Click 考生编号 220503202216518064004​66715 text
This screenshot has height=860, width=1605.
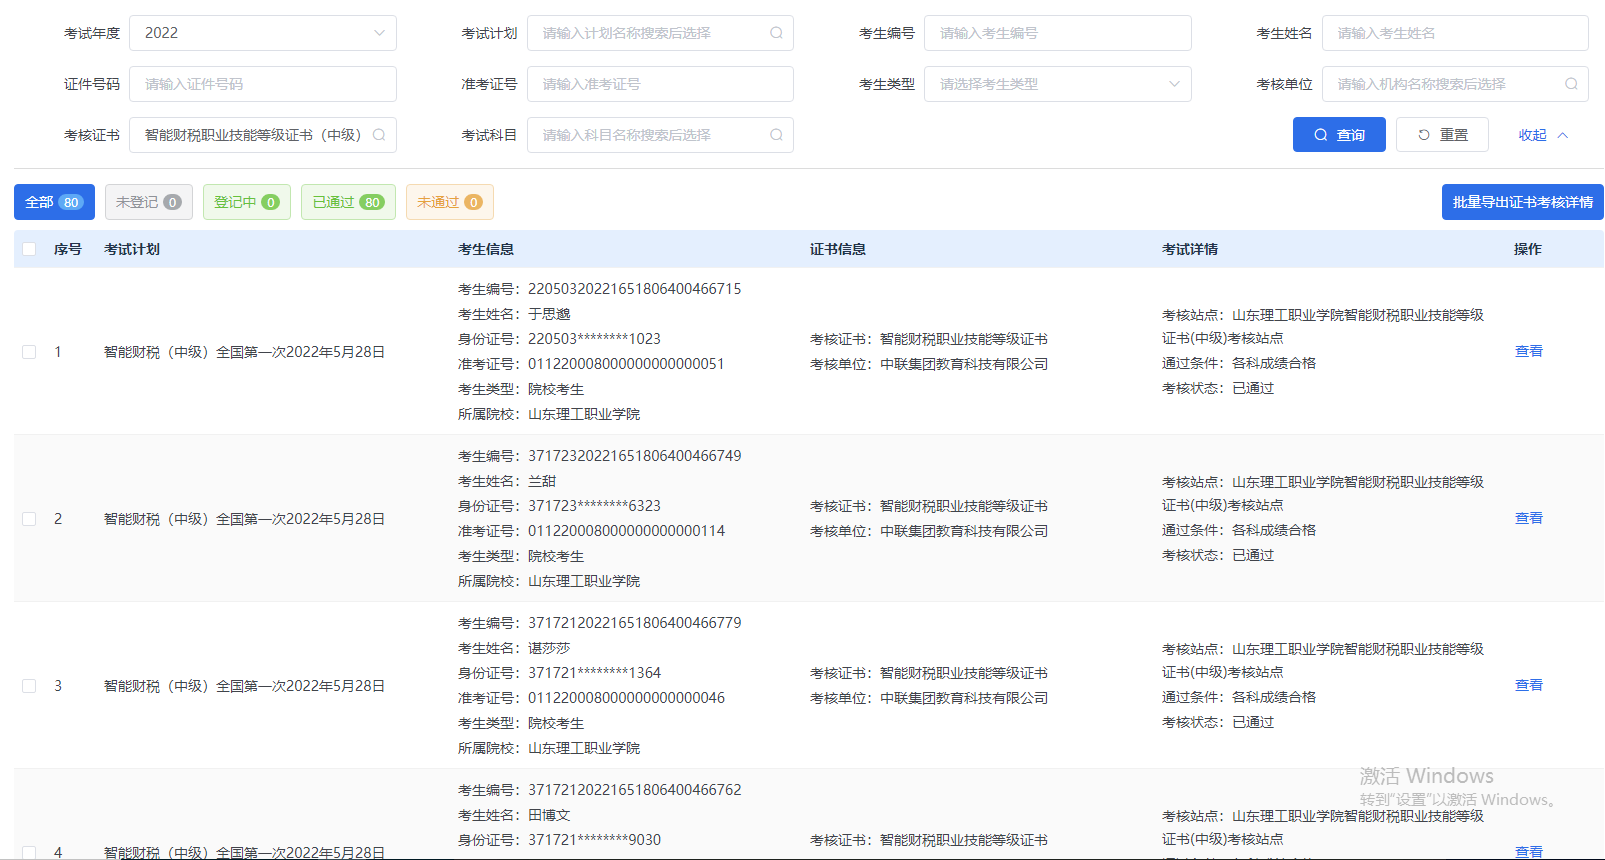[635, 289]
